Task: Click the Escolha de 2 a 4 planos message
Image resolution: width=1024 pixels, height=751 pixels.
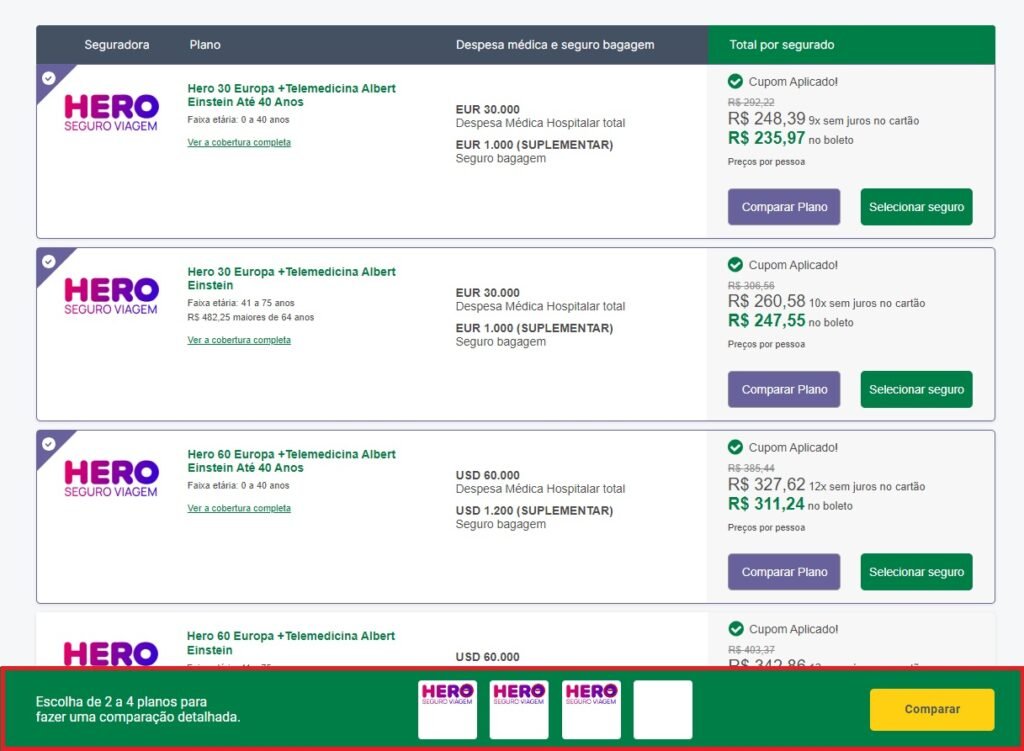Action: point(138,709)
